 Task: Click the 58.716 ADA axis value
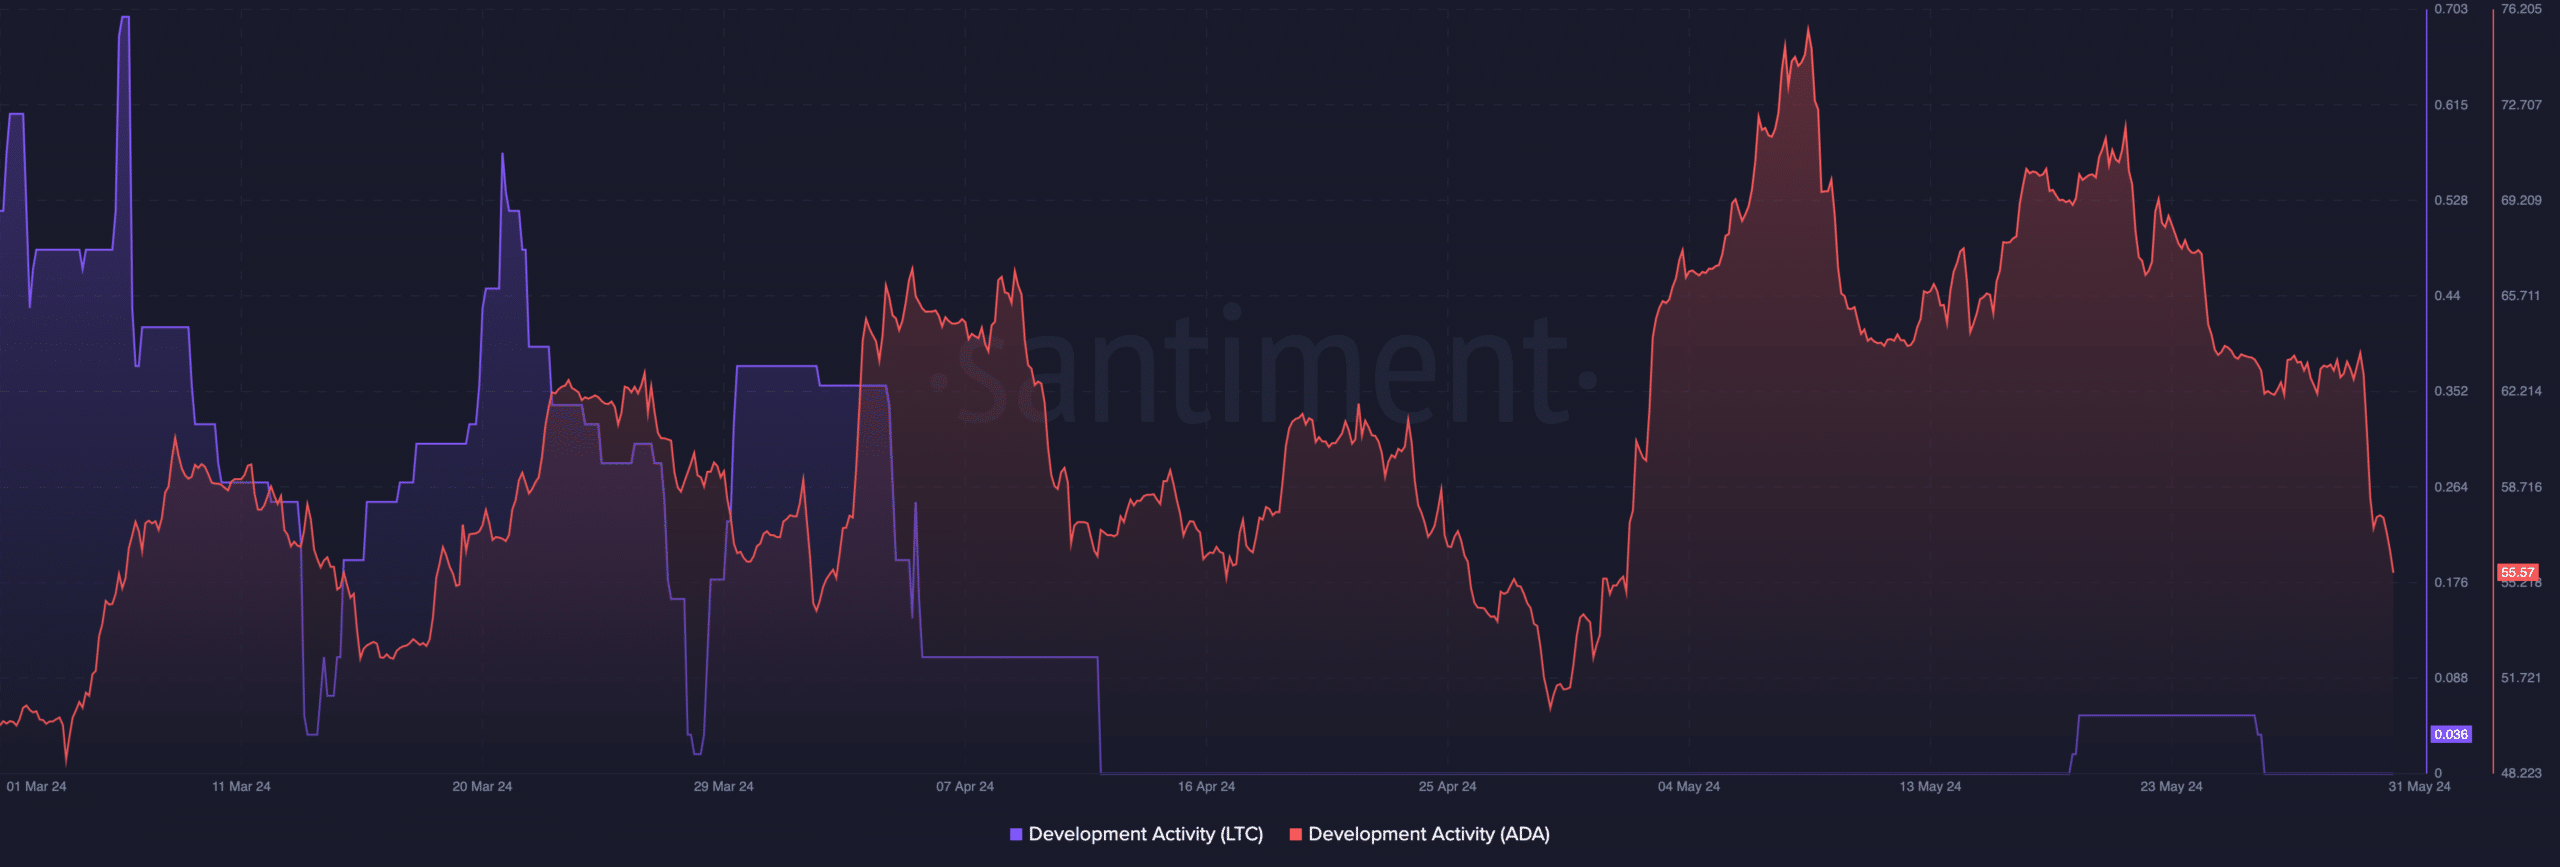(x=2521, y=488)
